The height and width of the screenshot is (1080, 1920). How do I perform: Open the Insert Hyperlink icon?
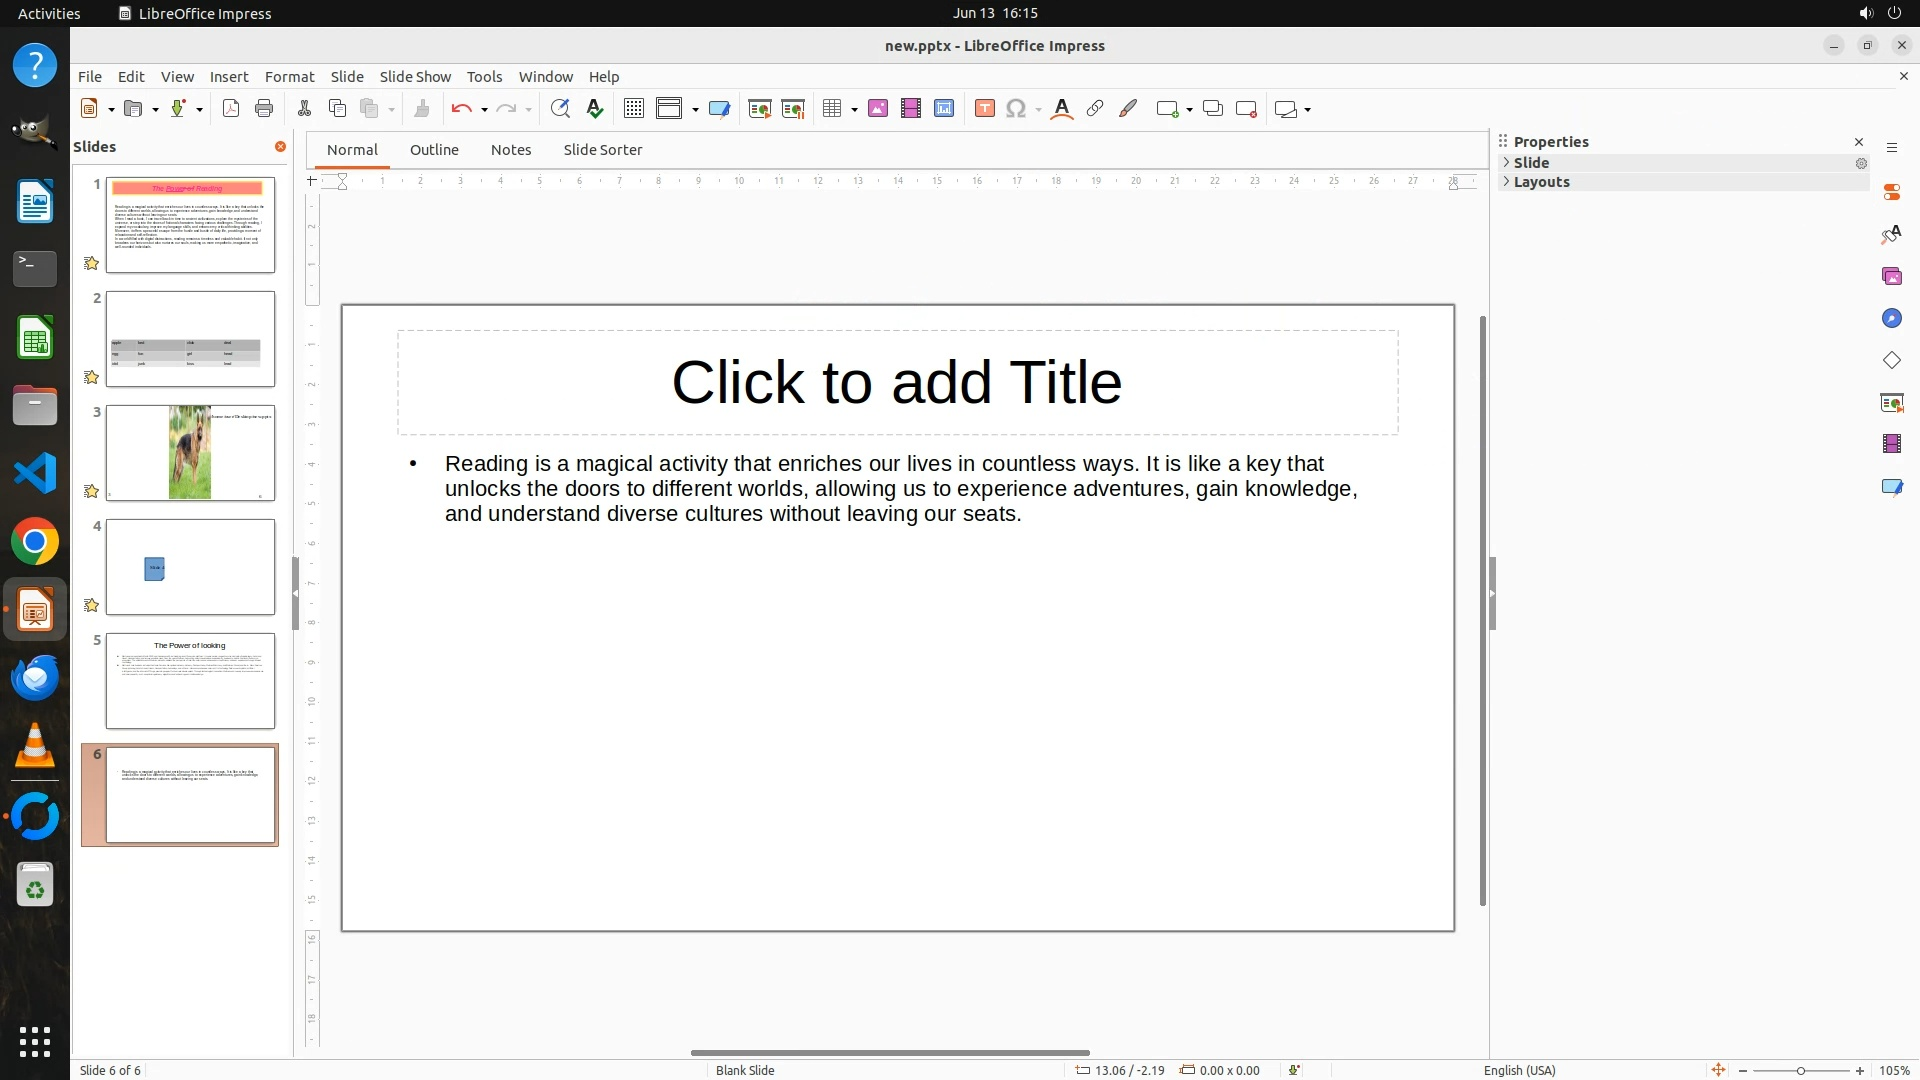coord(1095,109)
